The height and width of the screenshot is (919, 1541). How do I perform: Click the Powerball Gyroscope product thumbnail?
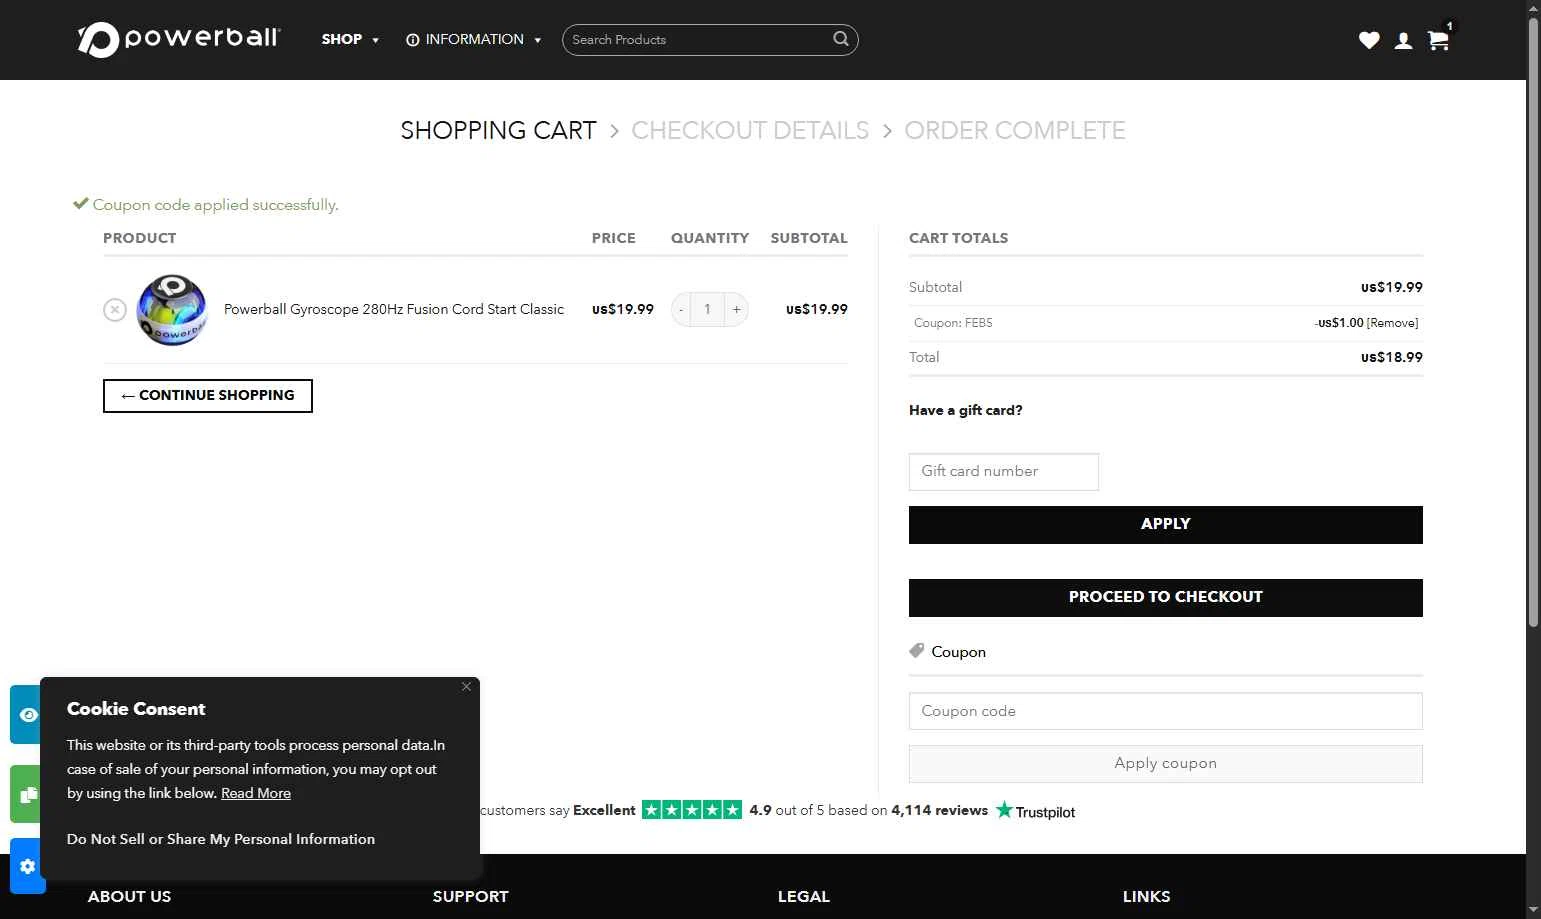(172, 310)
